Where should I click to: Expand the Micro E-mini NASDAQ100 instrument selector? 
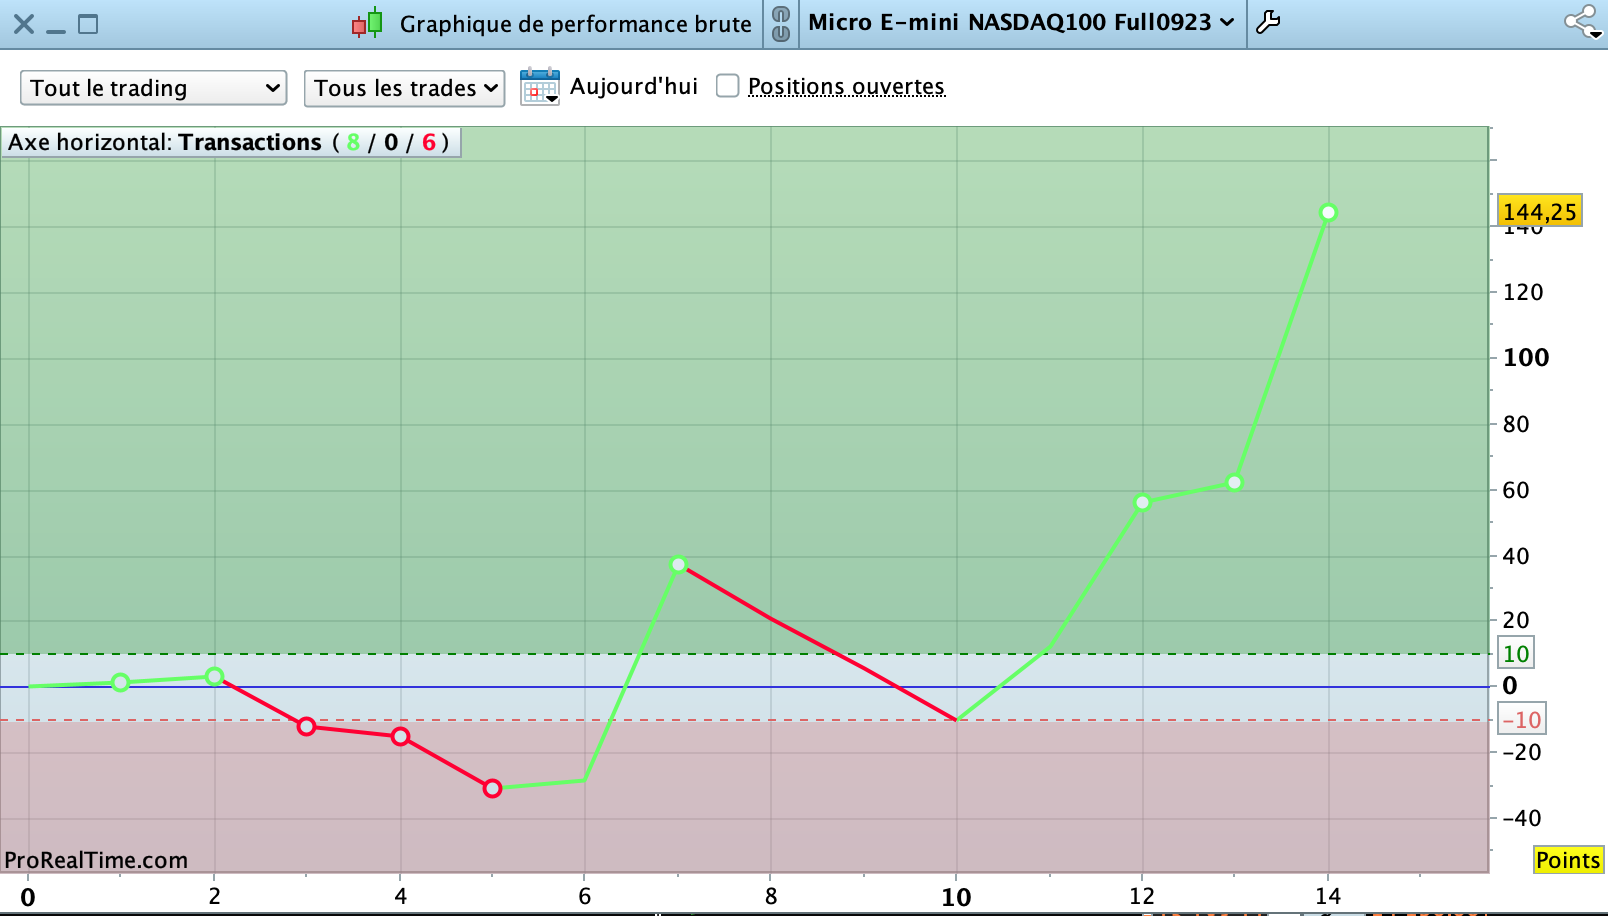(x=1021, y=23)
